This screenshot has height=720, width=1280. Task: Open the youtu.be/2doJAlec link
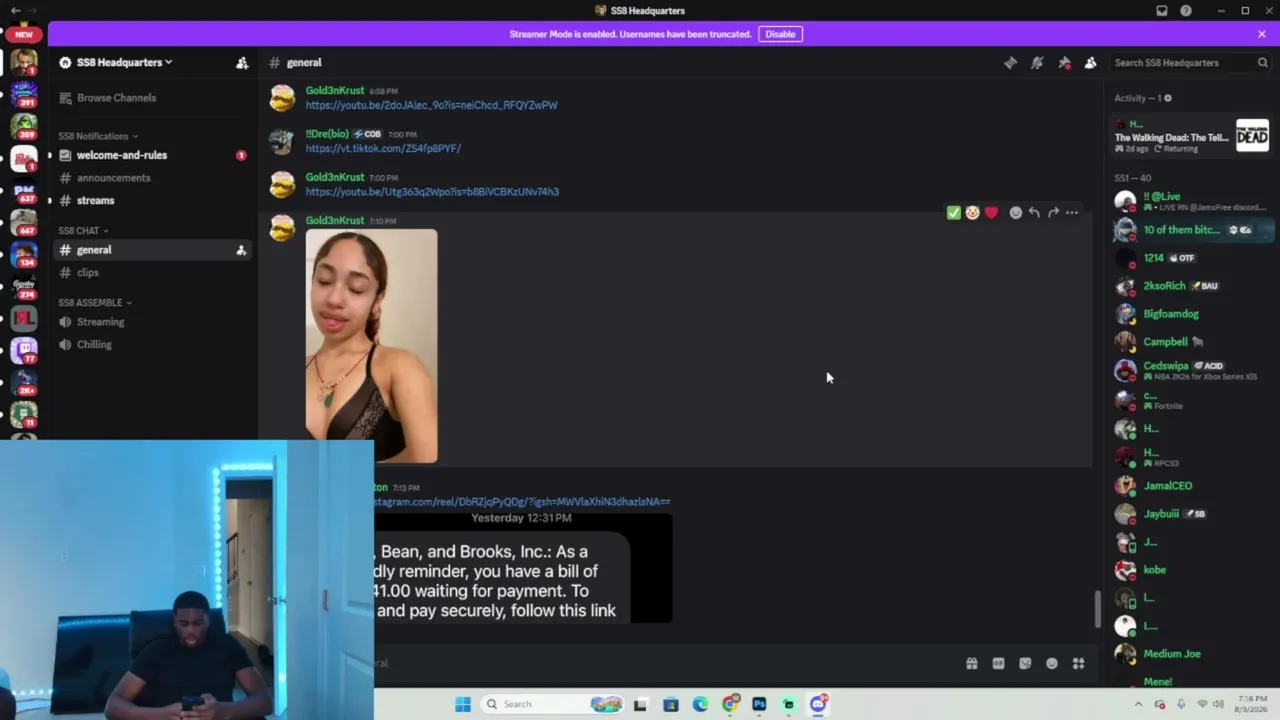(432, 105)
